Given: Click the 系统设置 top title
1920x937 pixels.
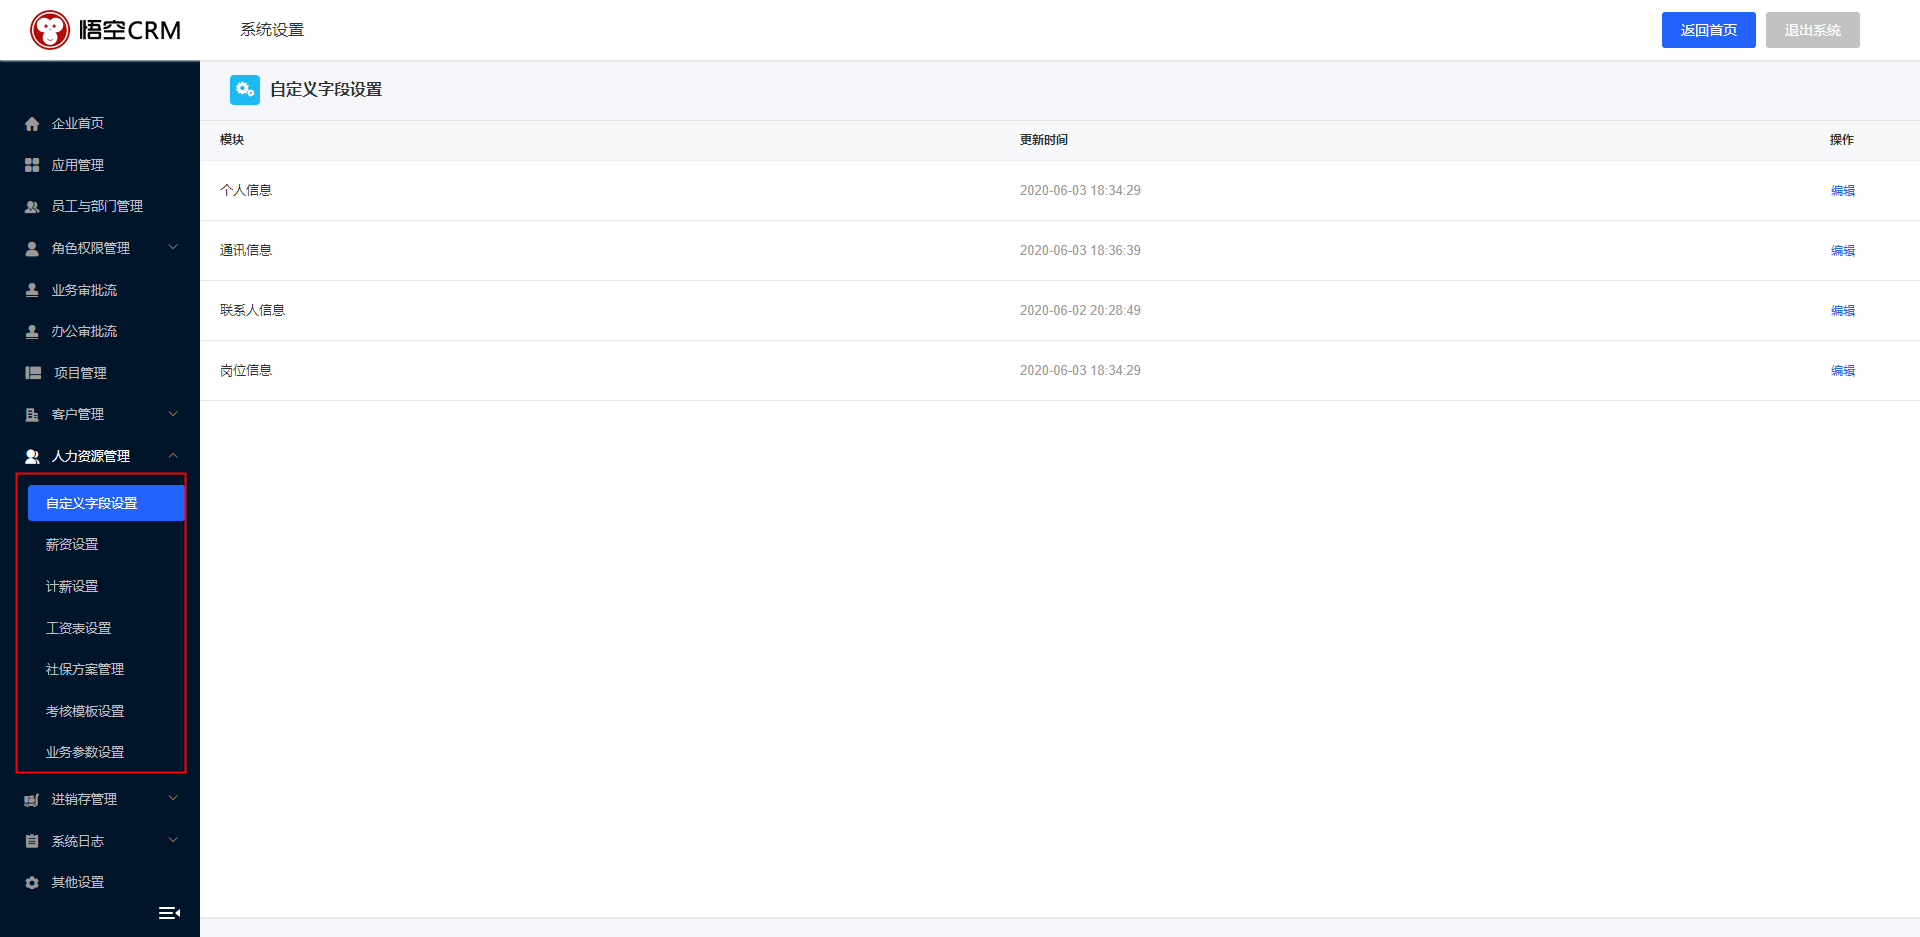Looking at the screenshot, I should click(x=272, y=30).
